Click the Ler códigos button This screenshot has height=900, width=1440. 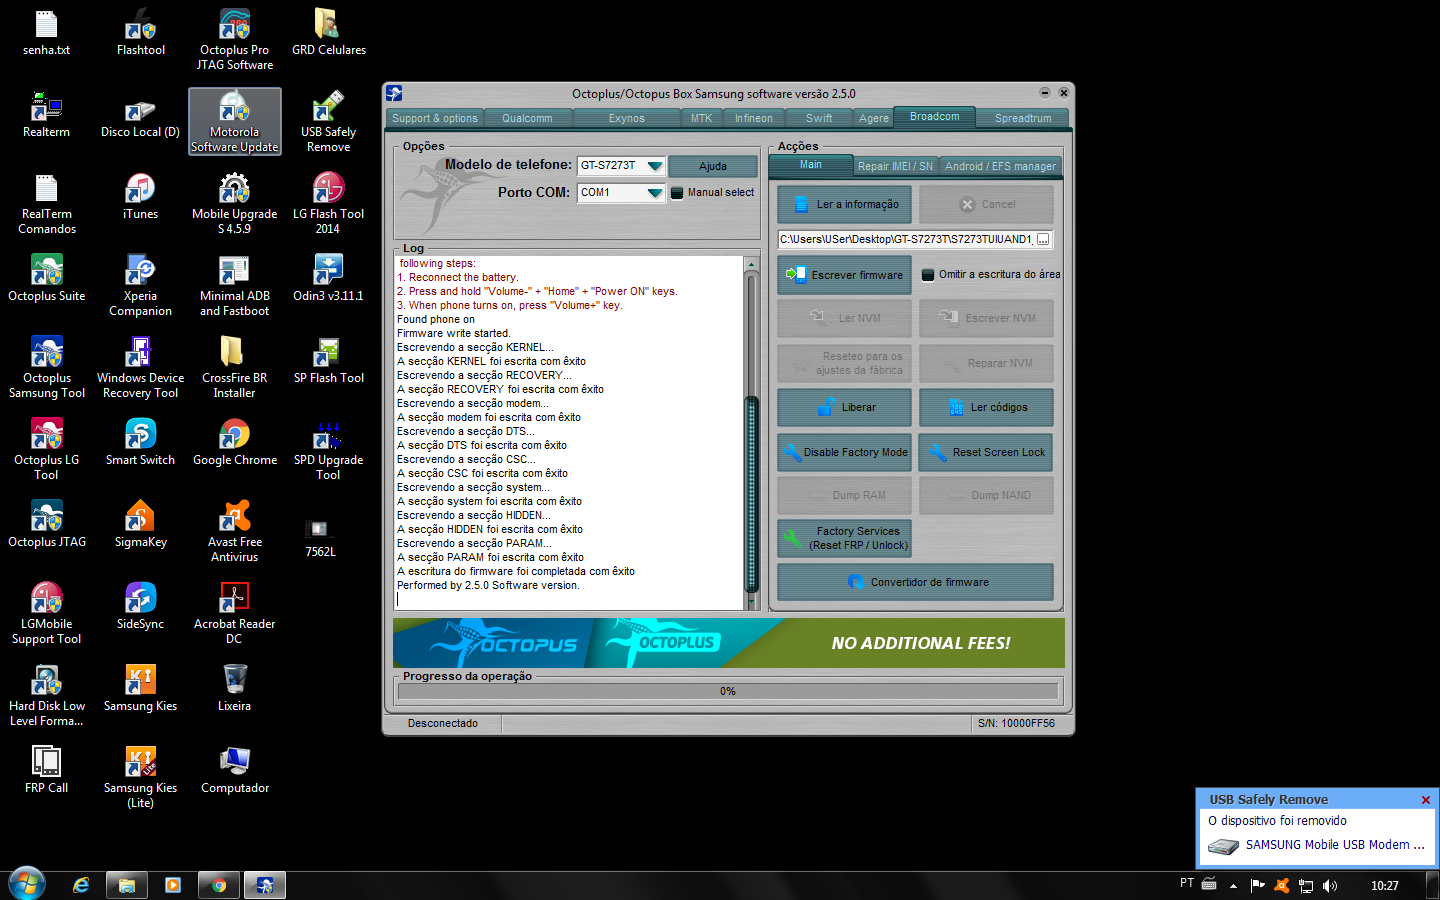tap(986, 408)
